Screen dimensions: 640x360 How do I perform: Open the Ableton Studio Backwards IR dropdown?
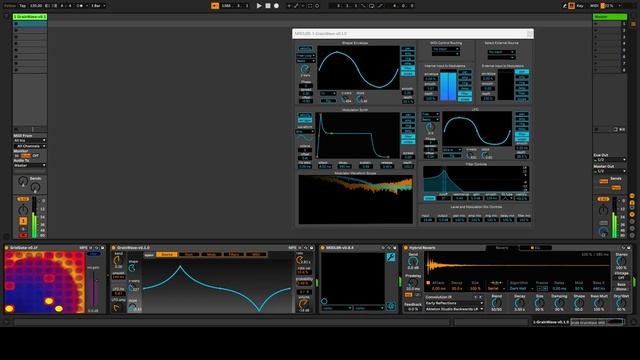pos(454,309)
